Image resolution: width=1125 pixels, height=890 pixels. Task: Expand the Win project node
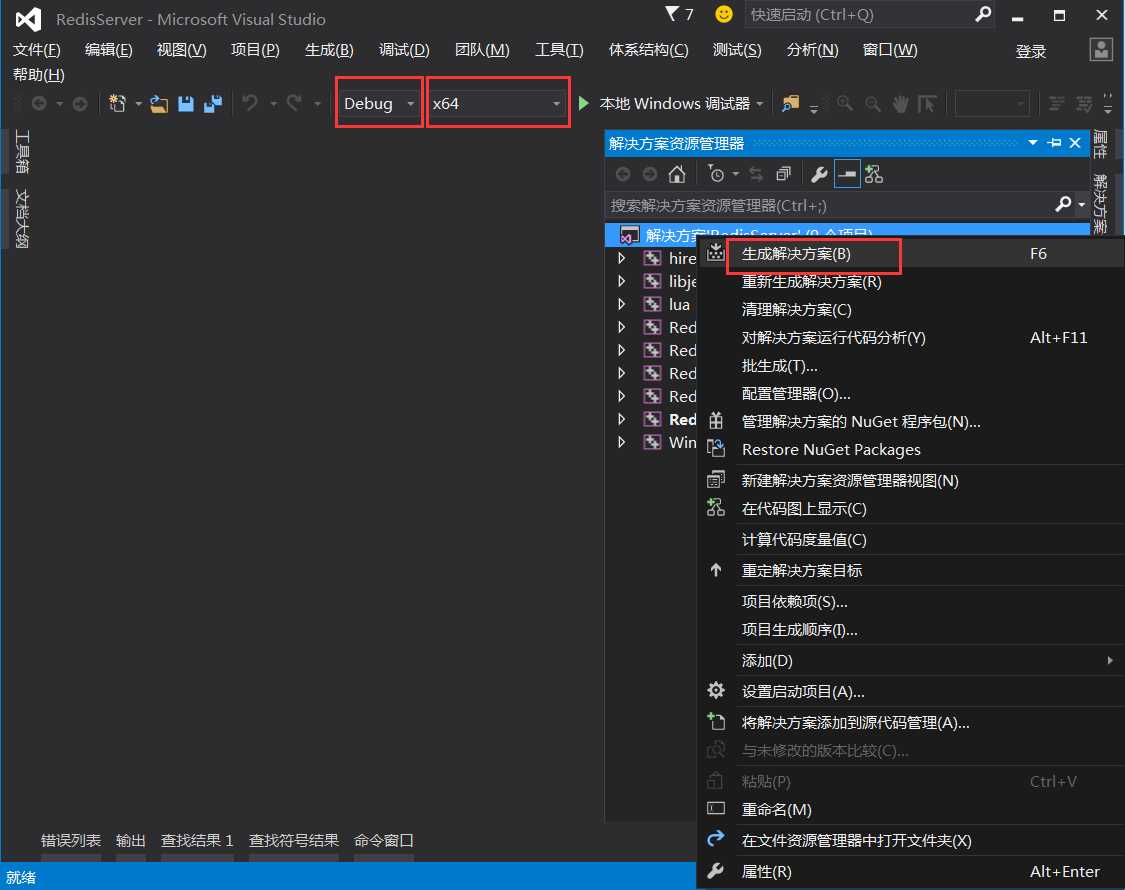tap(622, 441)
